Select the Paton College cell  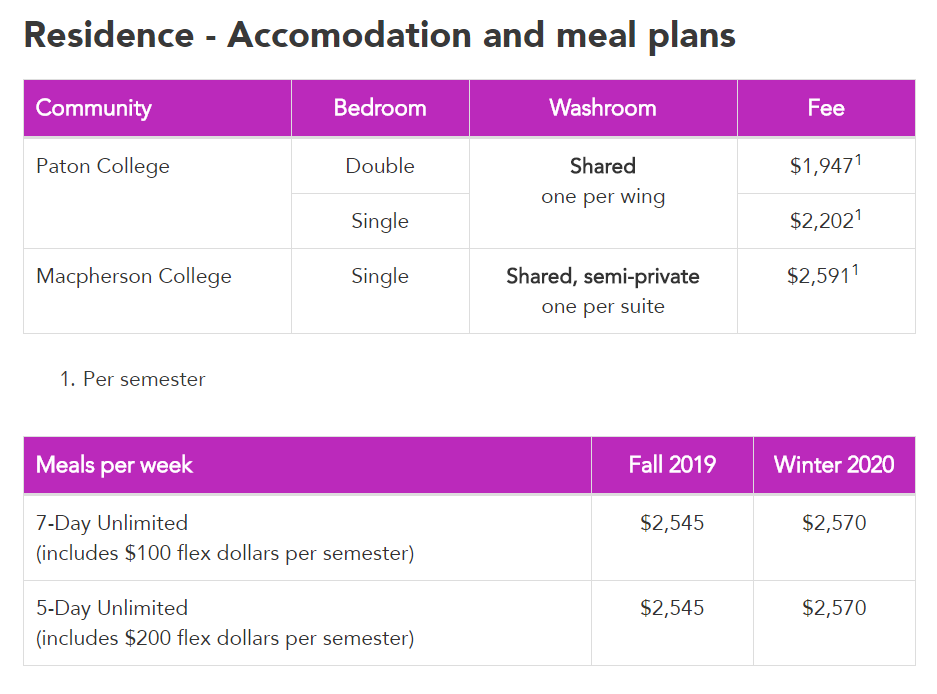[157, 193]
